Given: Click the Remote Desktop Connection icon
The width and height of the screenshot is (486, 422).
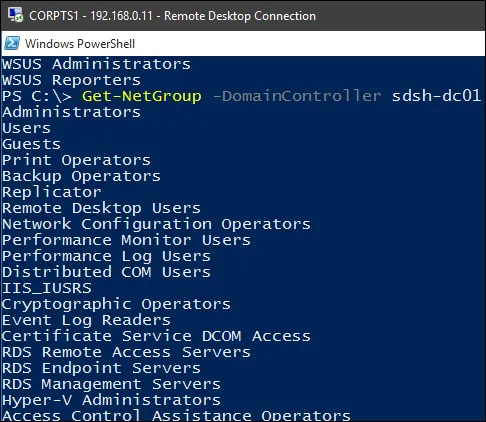Looking at the screenshot, I should pyautogui.click(x=15, y=15).
